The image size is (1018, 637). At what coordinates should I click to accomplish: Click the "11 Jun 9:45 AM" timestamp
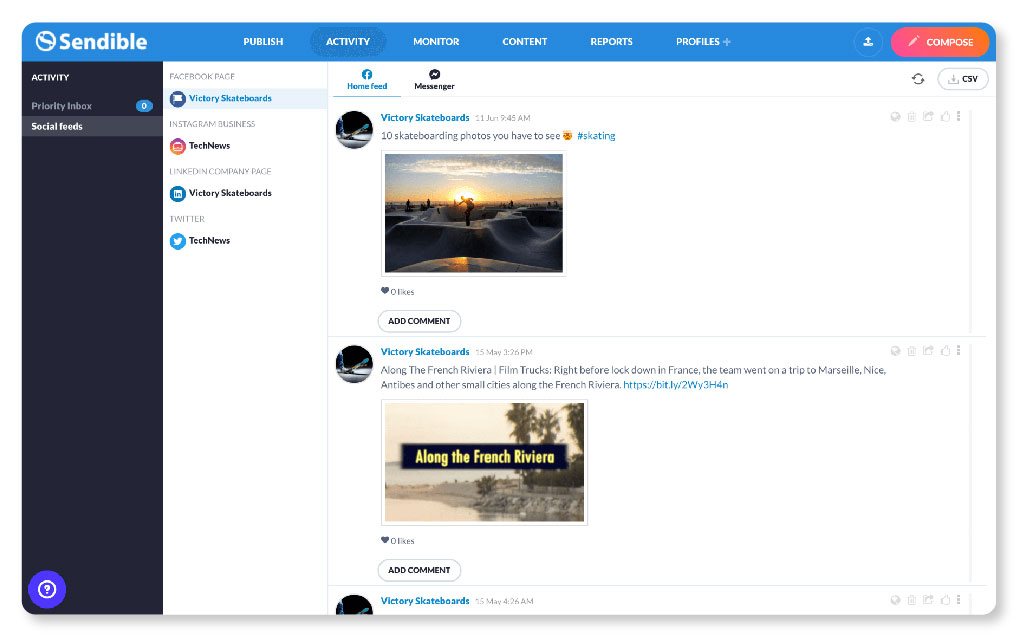coord(503,118)
